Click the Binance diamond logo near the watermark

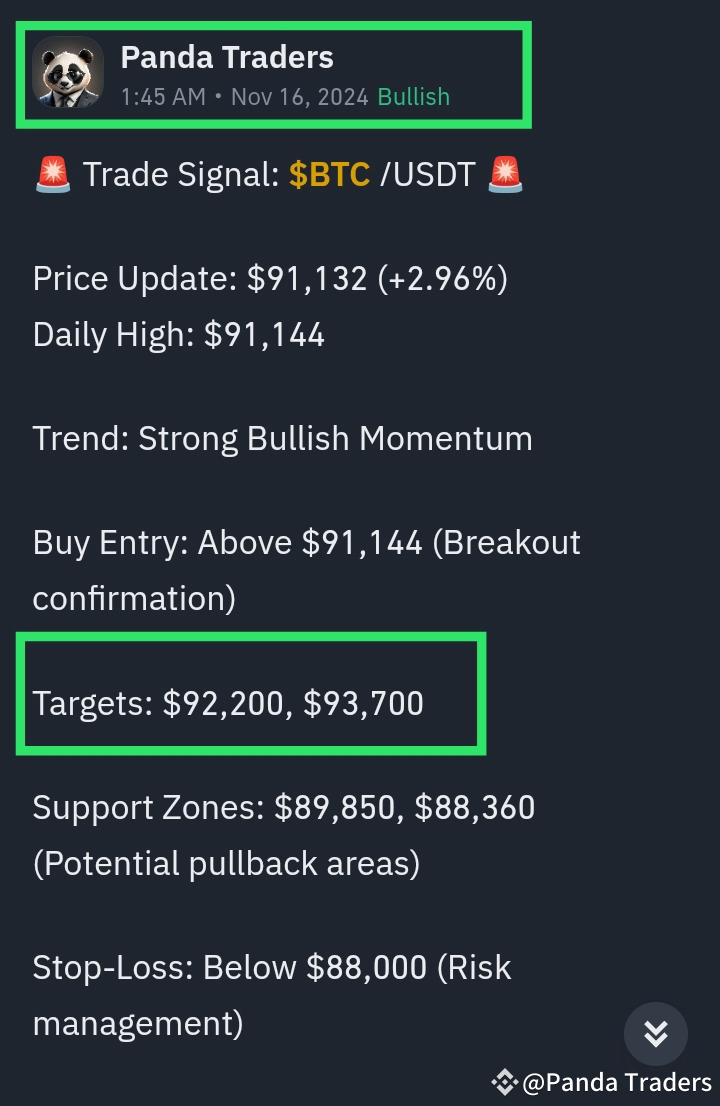coord(503,1081)
